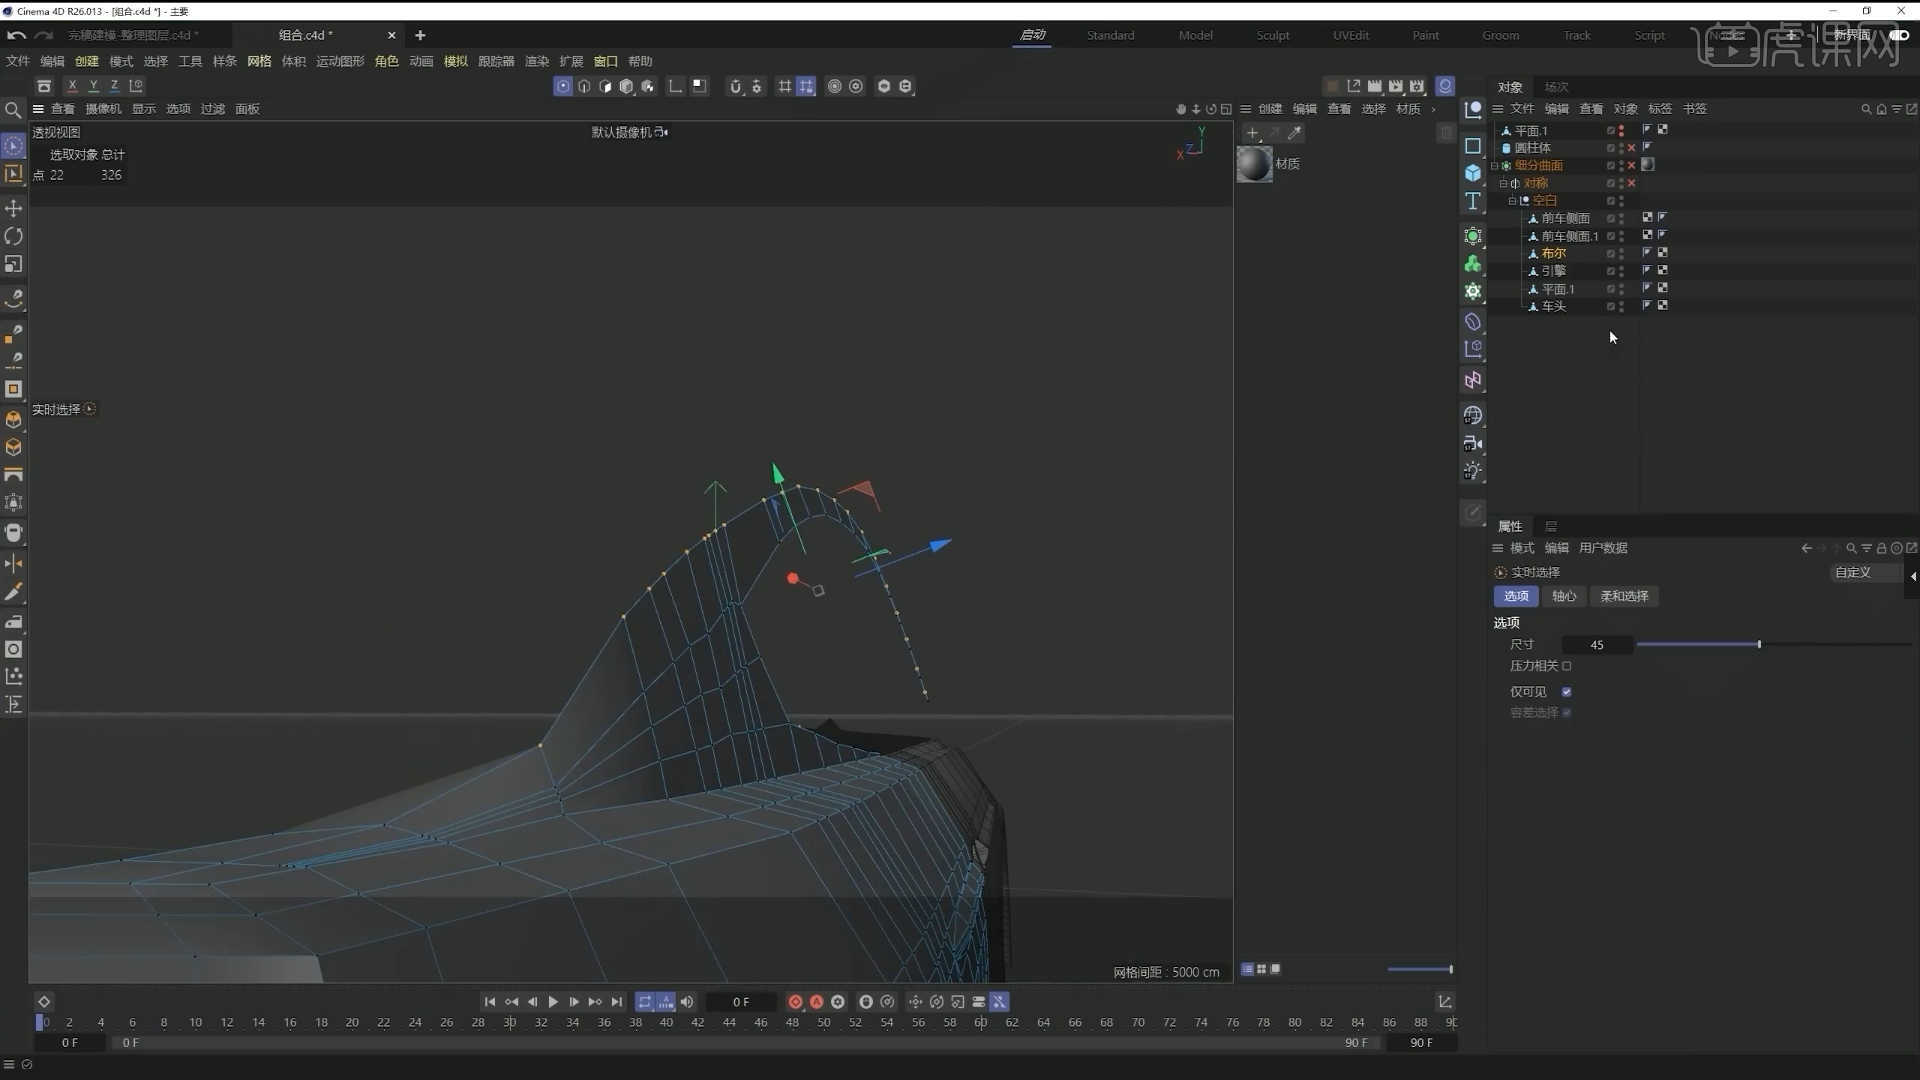Click the 轴心 tab button
The width and height of the screenshot is (1920, 1080).
point(1564,597)
